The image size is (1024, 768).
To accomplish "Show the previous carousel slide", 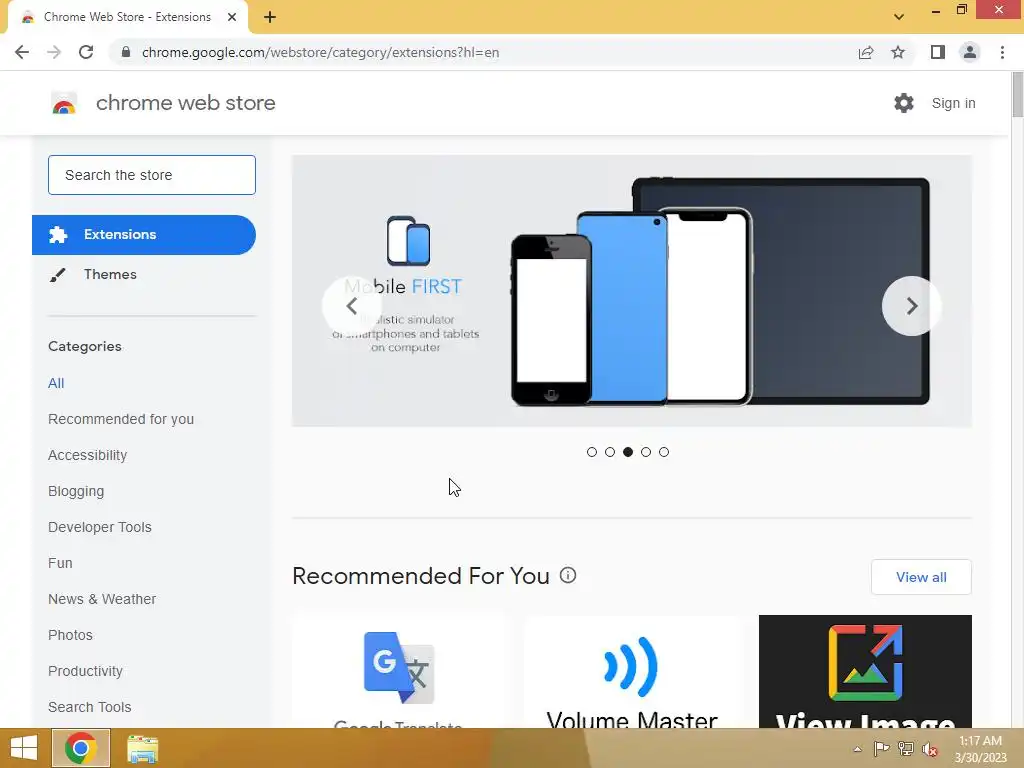I will [351, 306].
